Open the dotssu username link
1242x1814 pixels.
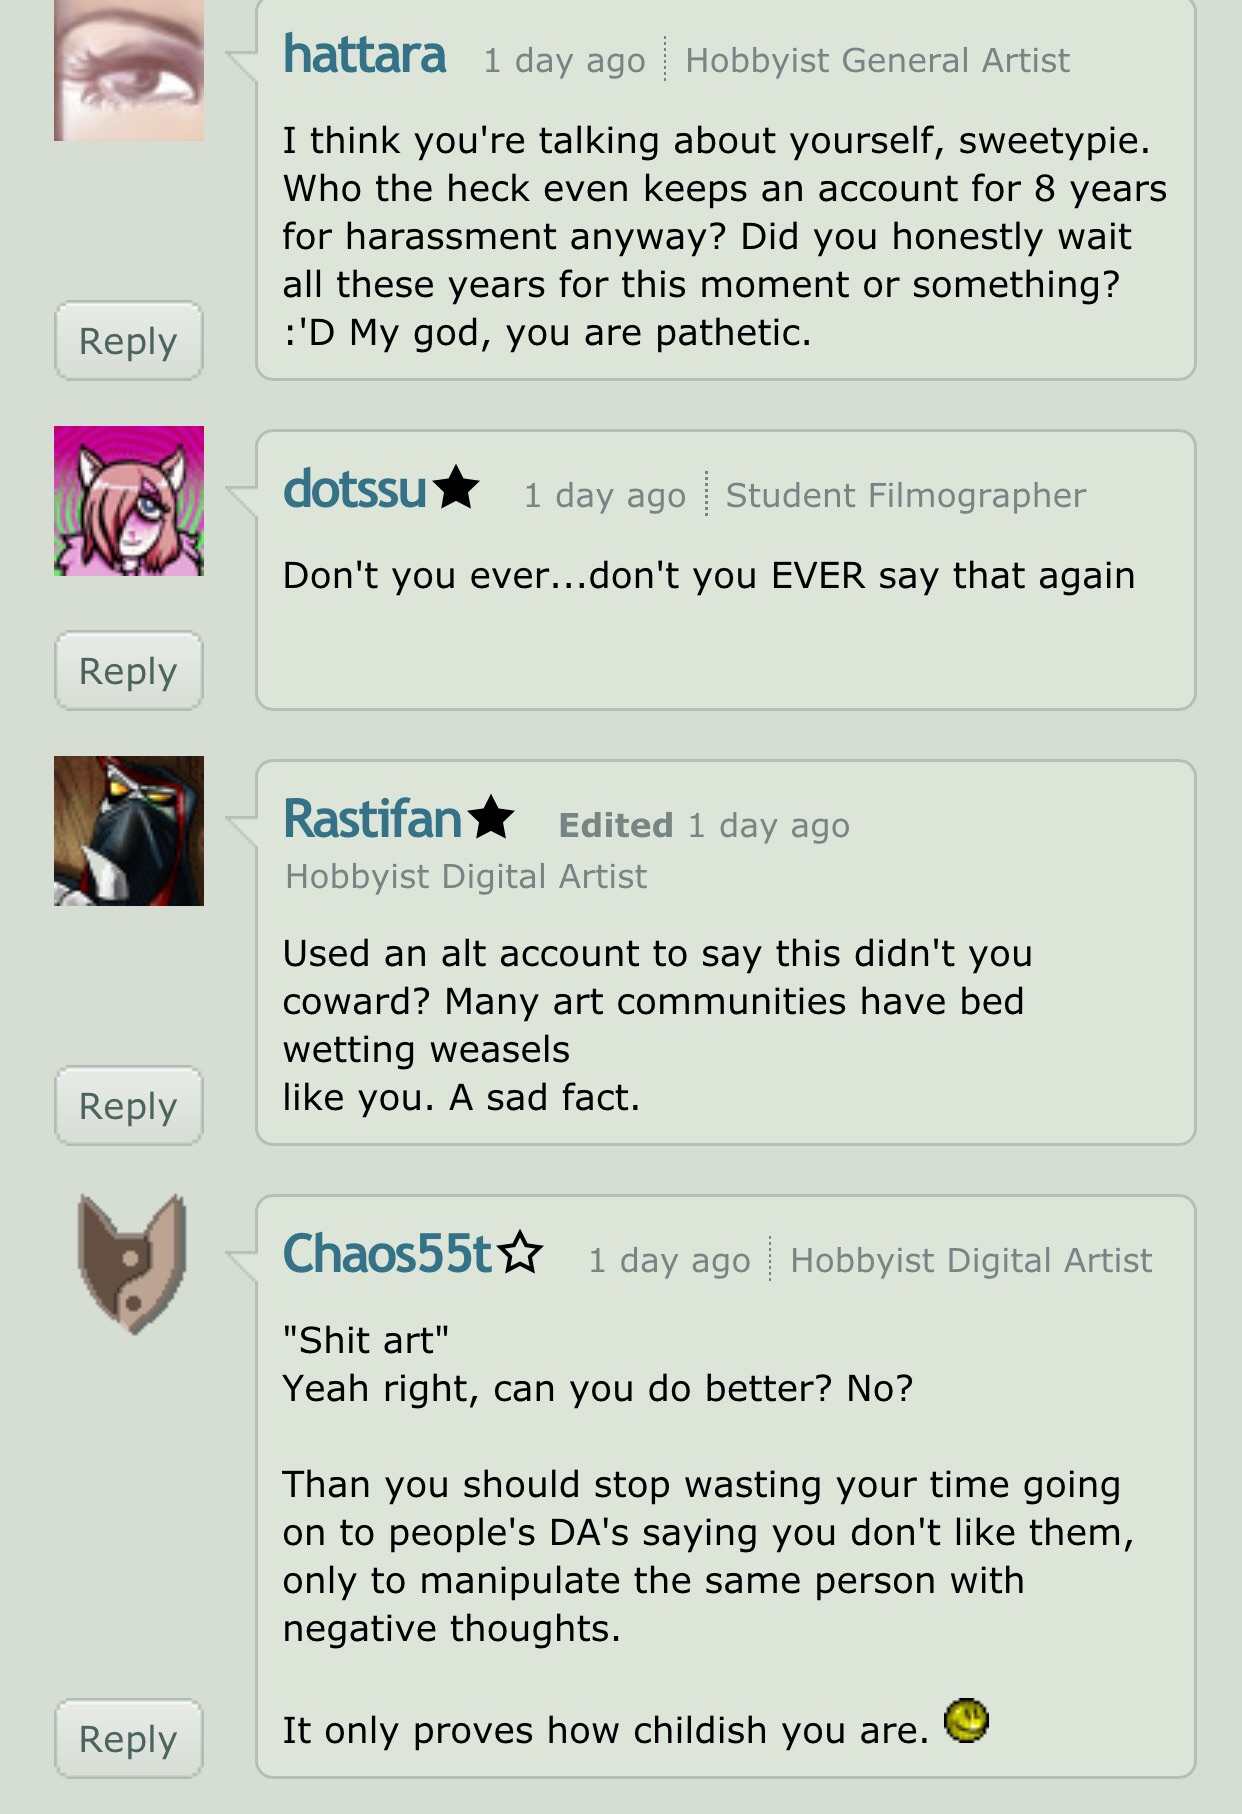coord(355,489)
